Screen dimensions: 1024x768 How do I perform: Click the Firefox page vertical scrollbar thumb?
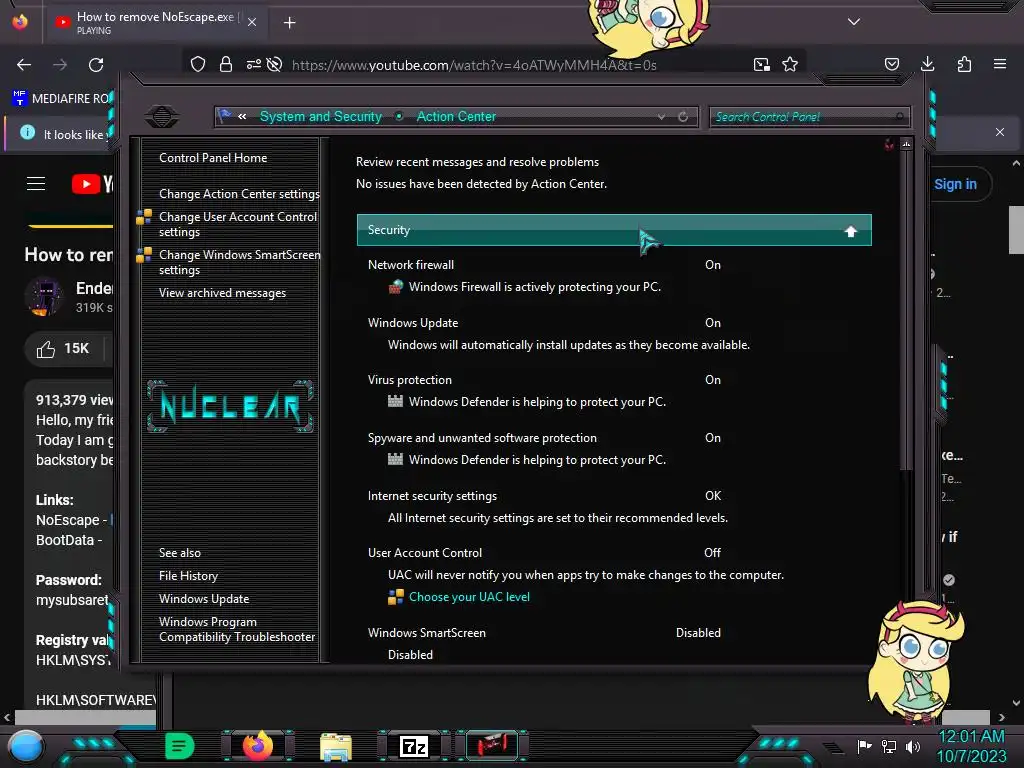pos(1016,230)
